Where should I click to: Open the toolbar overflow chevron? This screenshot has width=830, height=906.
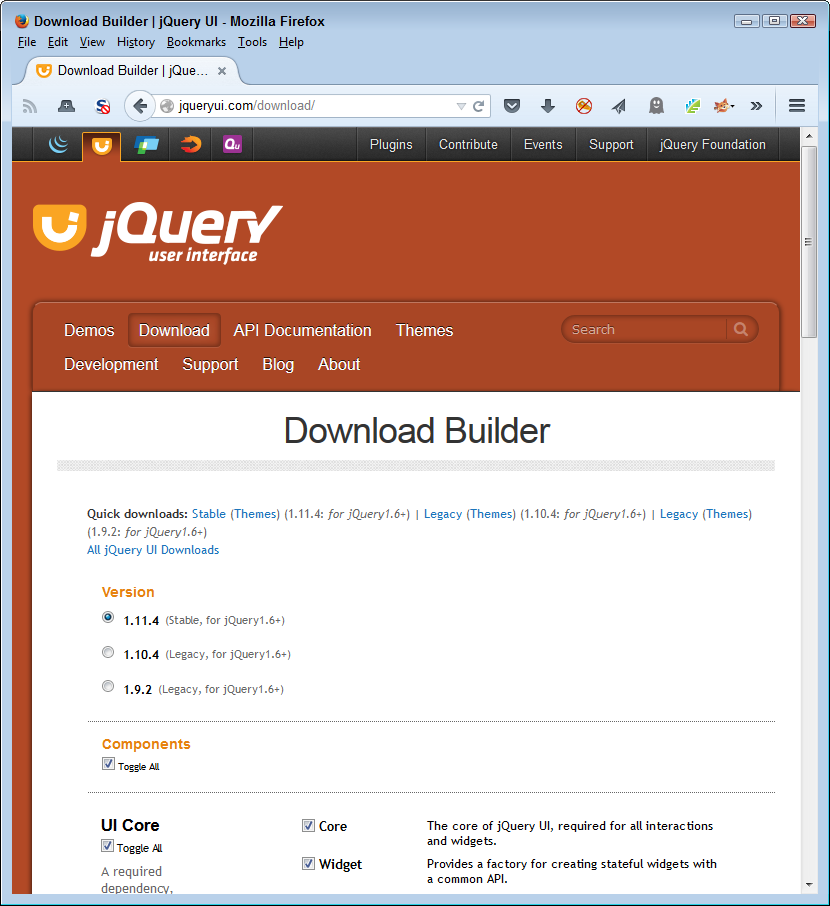click(x=757, y=105)
